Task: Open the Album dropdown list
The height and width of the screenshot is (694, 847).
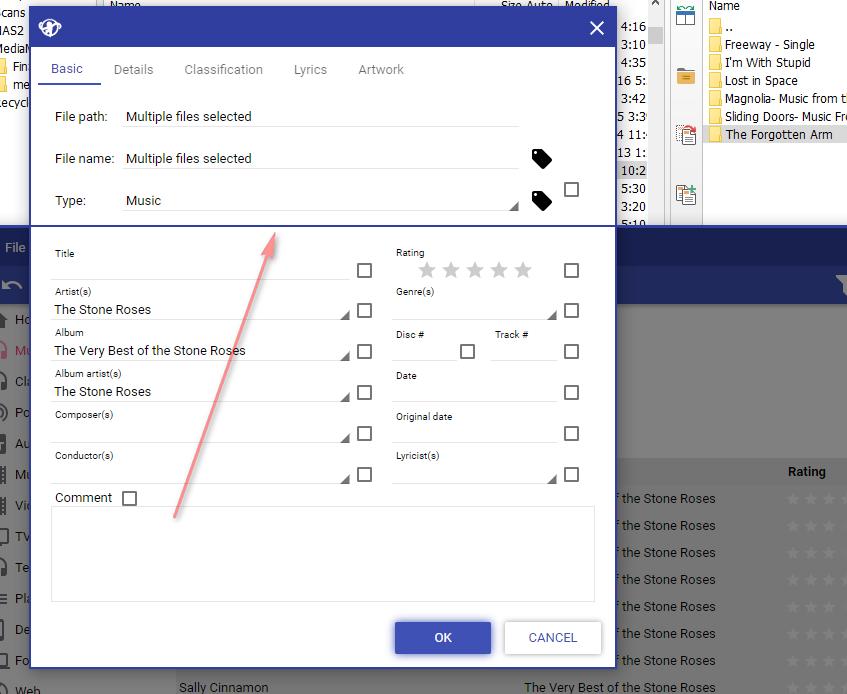Action: 345,355
